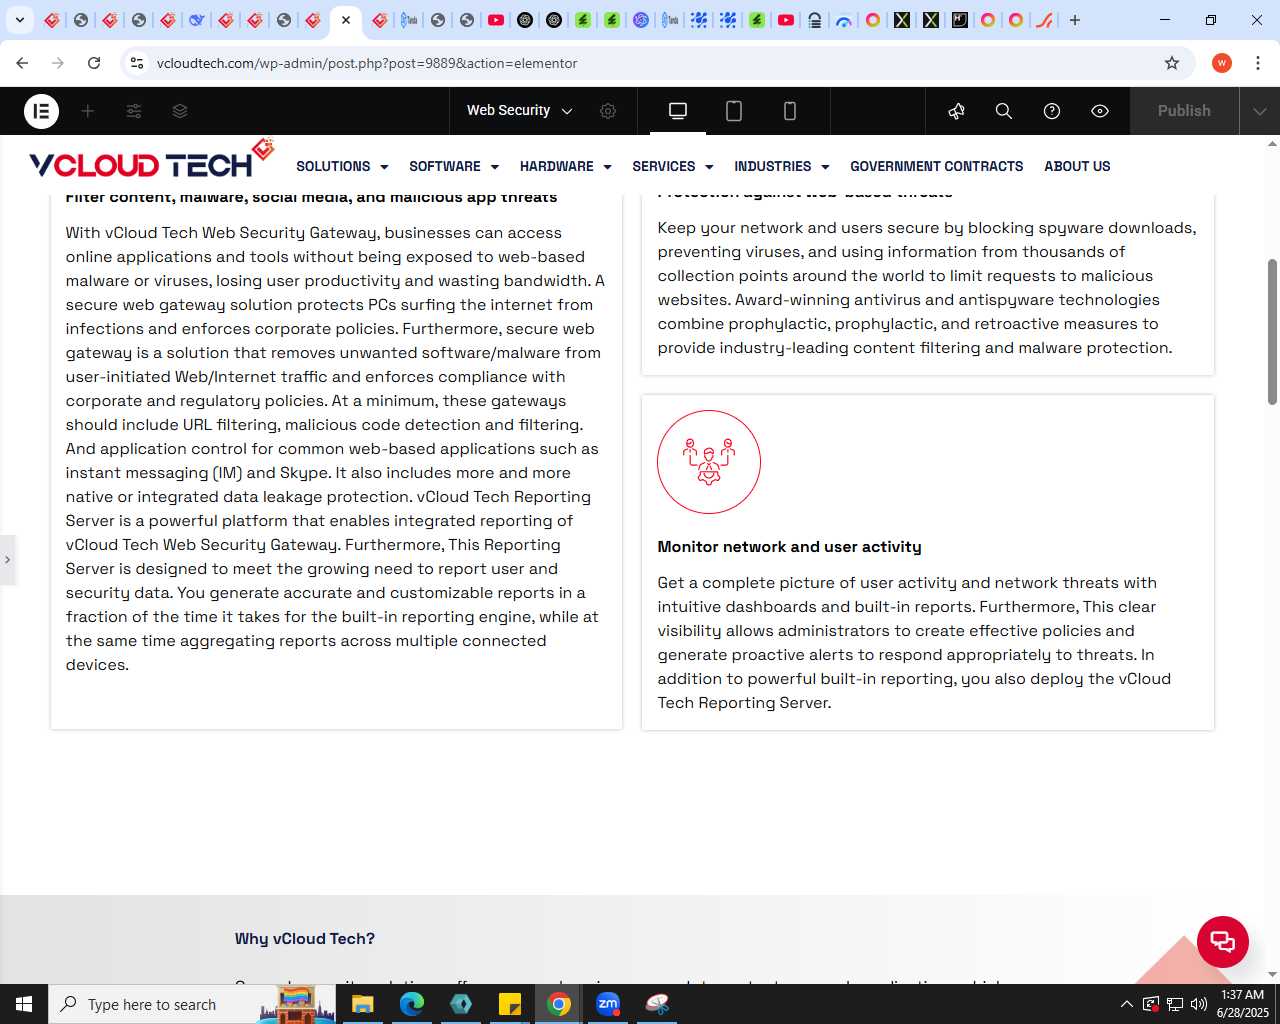
Task: Expand the SOFTWARE nav menu
Action: (x=454, y=166)
